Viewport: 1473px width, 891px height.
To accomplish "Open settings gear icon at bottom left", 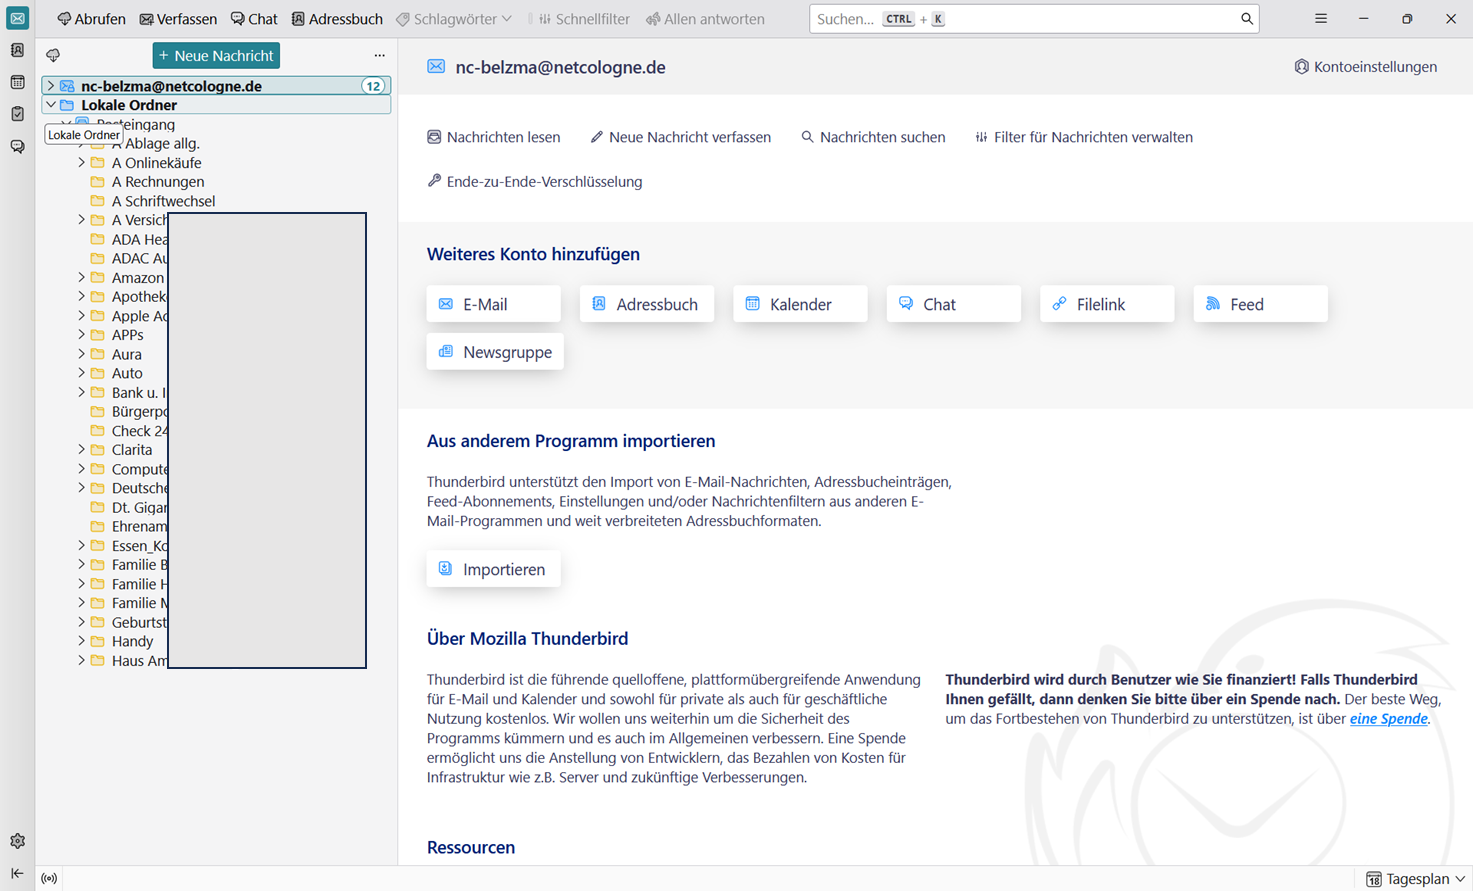I will coord(17,841).
